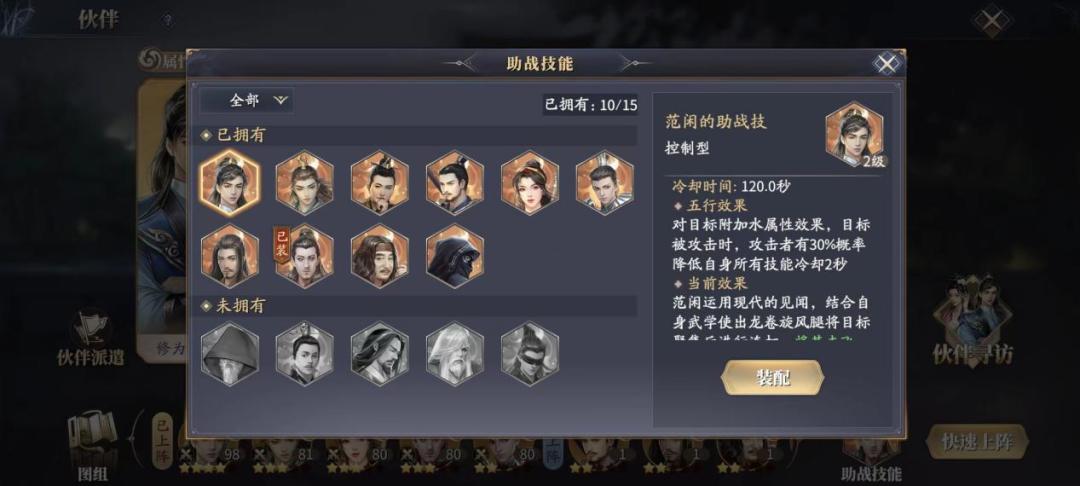Image resolution: width=1080 pixels, height=486 pixels.
Task: Select the grey hooded unowned character
Action: tap(230, 353)
